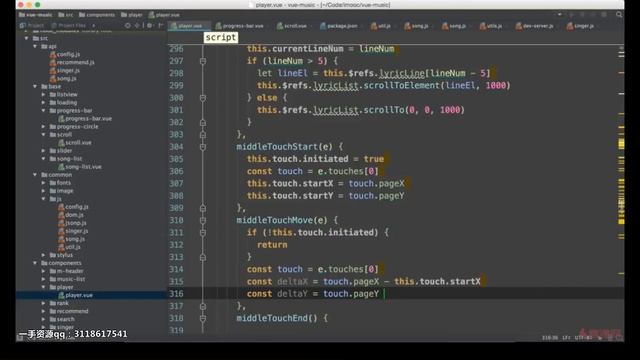Toggle fold end marker on line 317
This screenshot has width=640, height=360.
coord(202,306)
